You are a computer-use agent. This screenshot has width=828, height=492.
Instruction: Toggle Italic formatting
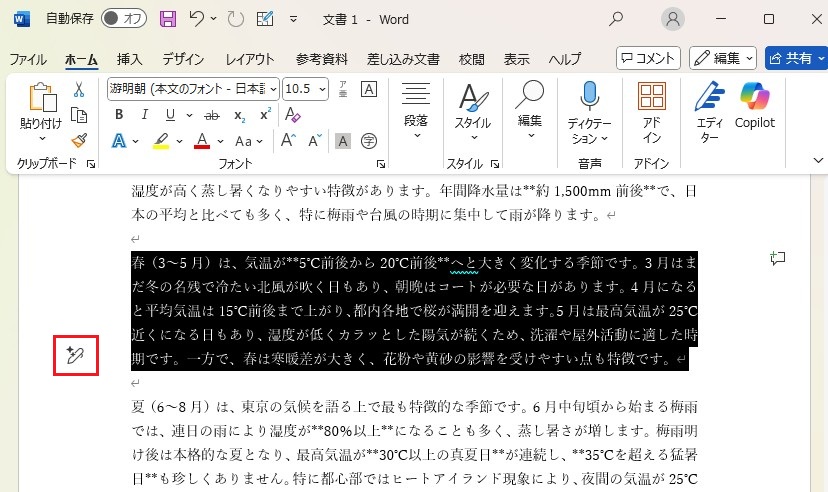click(145, 115)
